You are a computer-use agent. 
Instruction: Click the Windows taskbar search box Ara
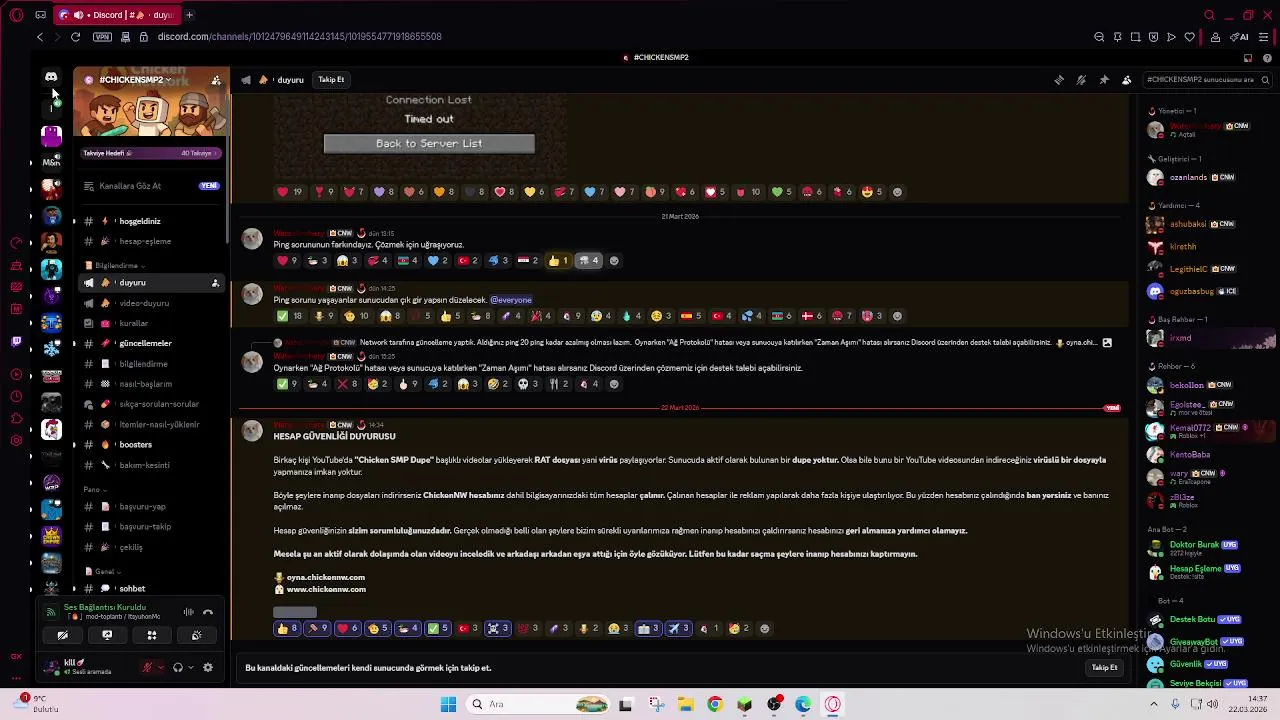[x=539, y=704]
